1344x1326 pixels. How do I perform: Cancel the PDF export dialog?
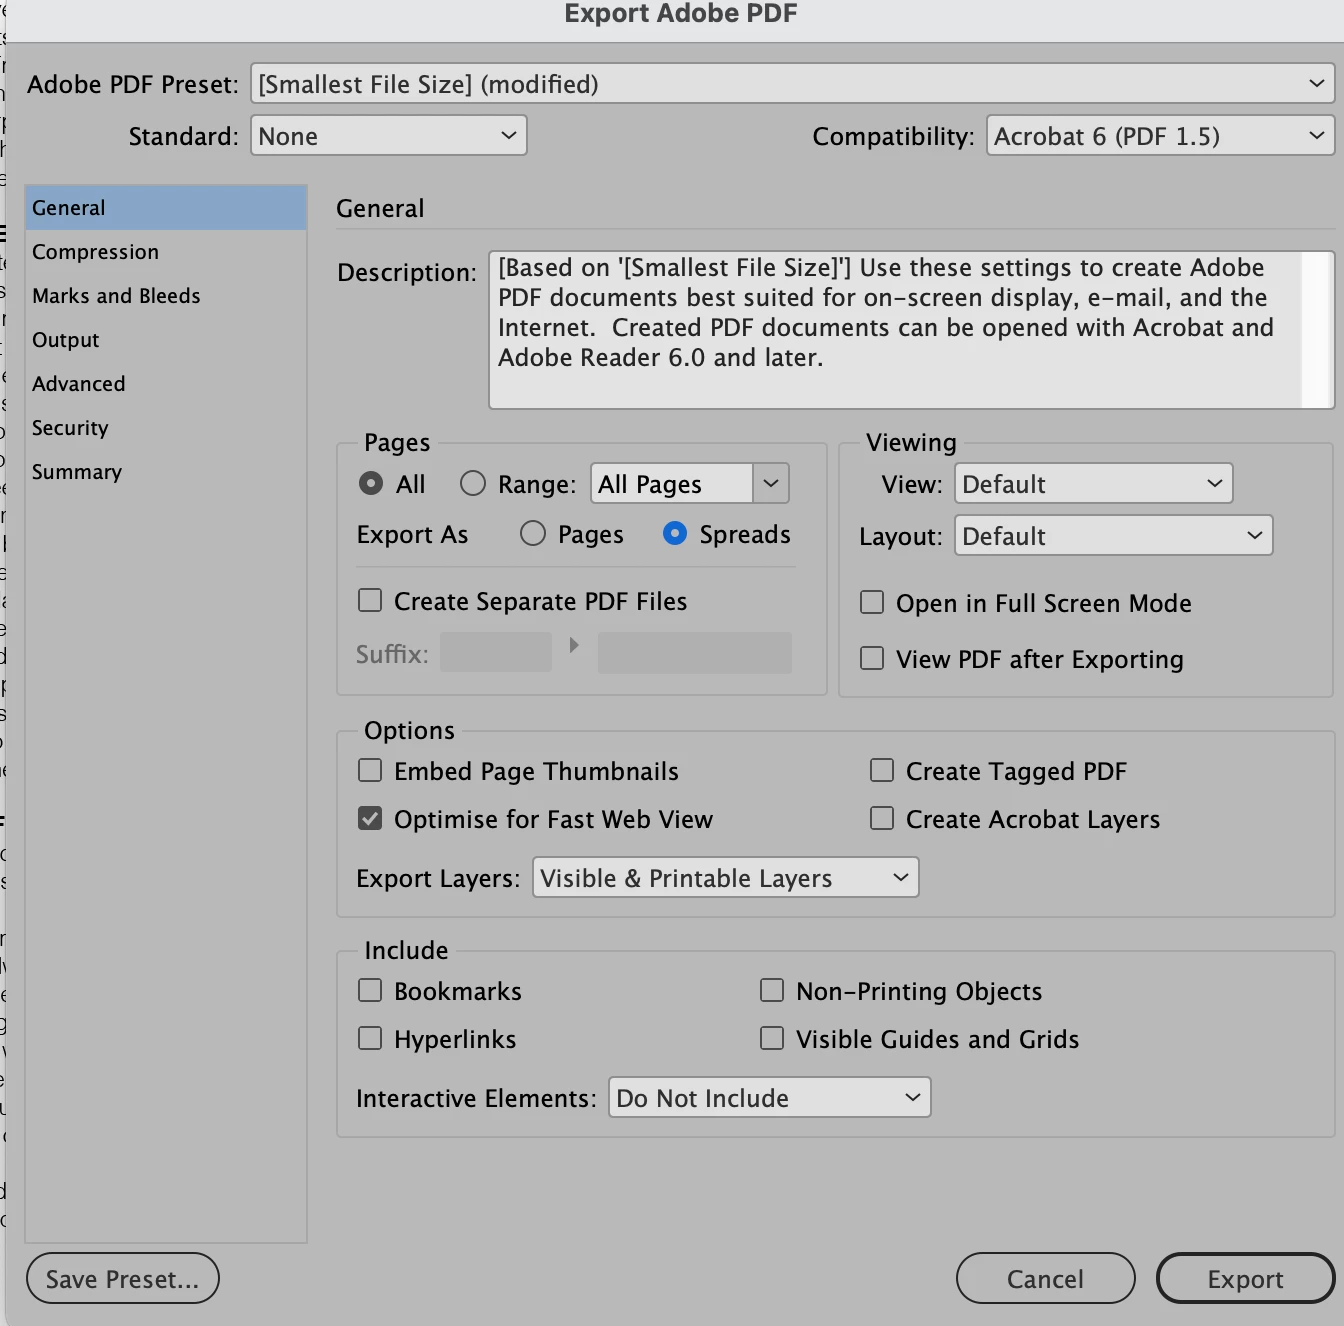coord(1046,1279)
